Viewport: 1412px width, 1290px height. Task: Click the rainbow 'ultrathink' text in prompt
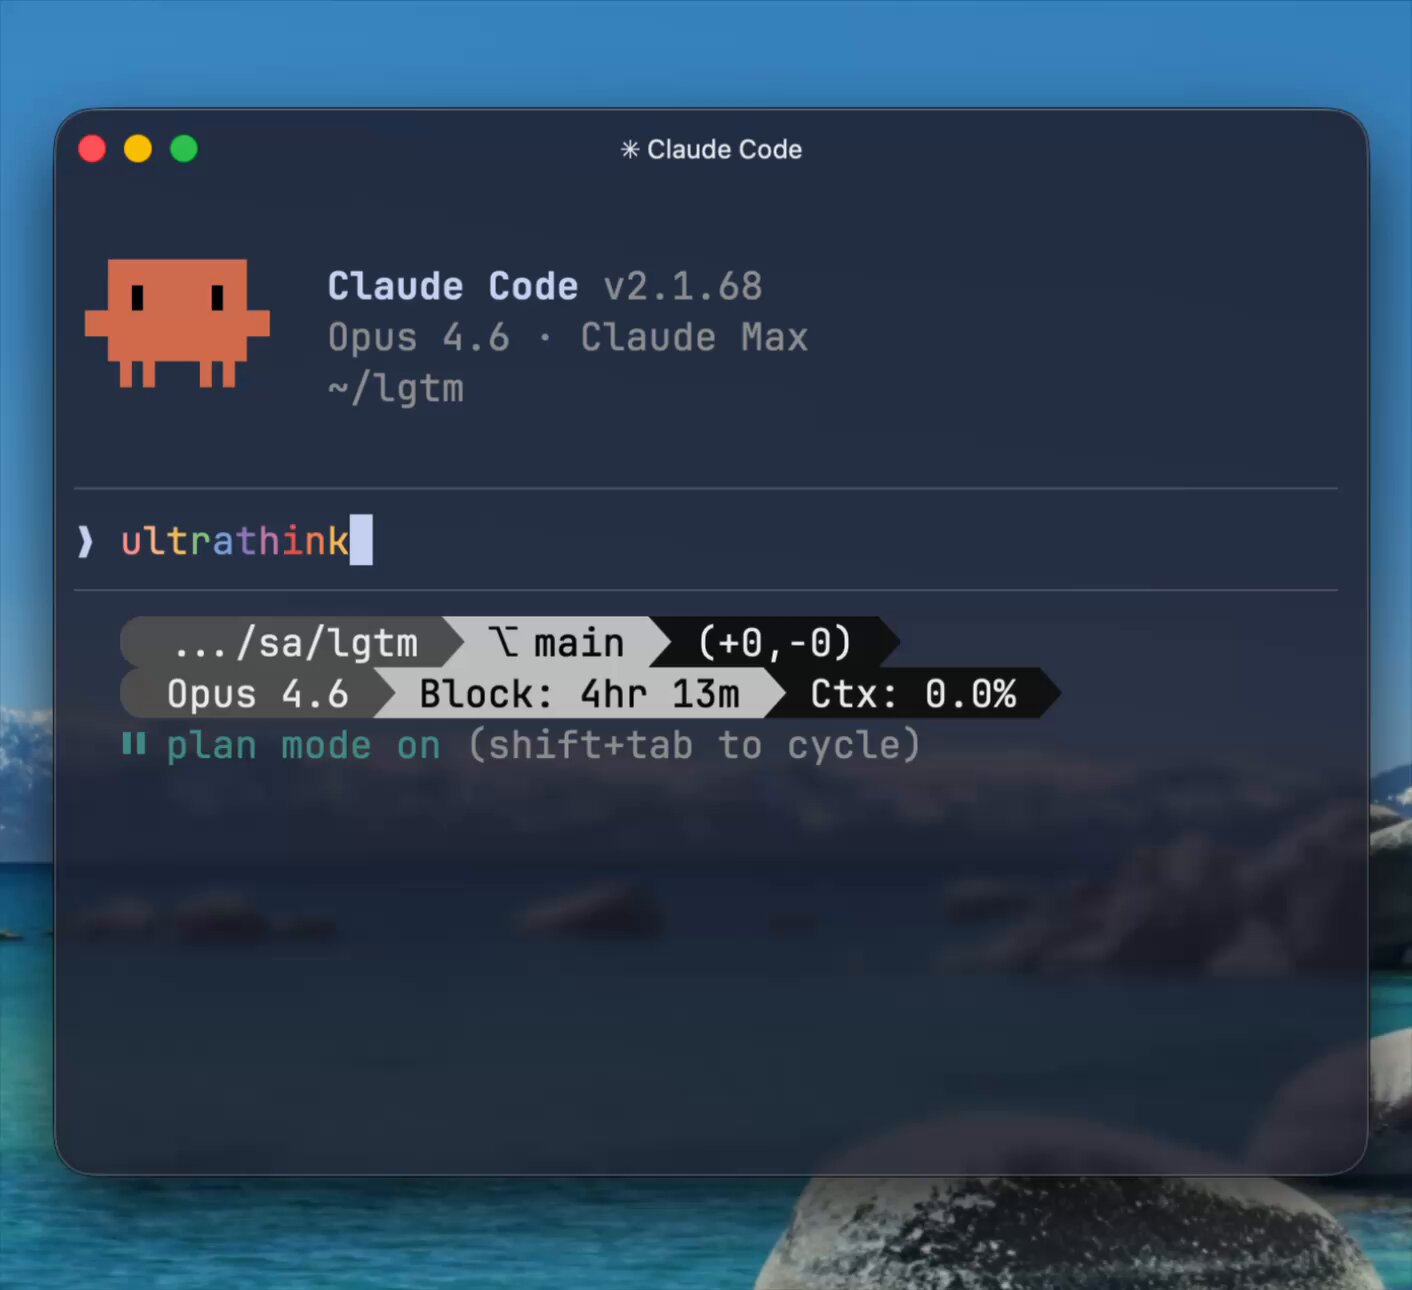pos(234,541)
